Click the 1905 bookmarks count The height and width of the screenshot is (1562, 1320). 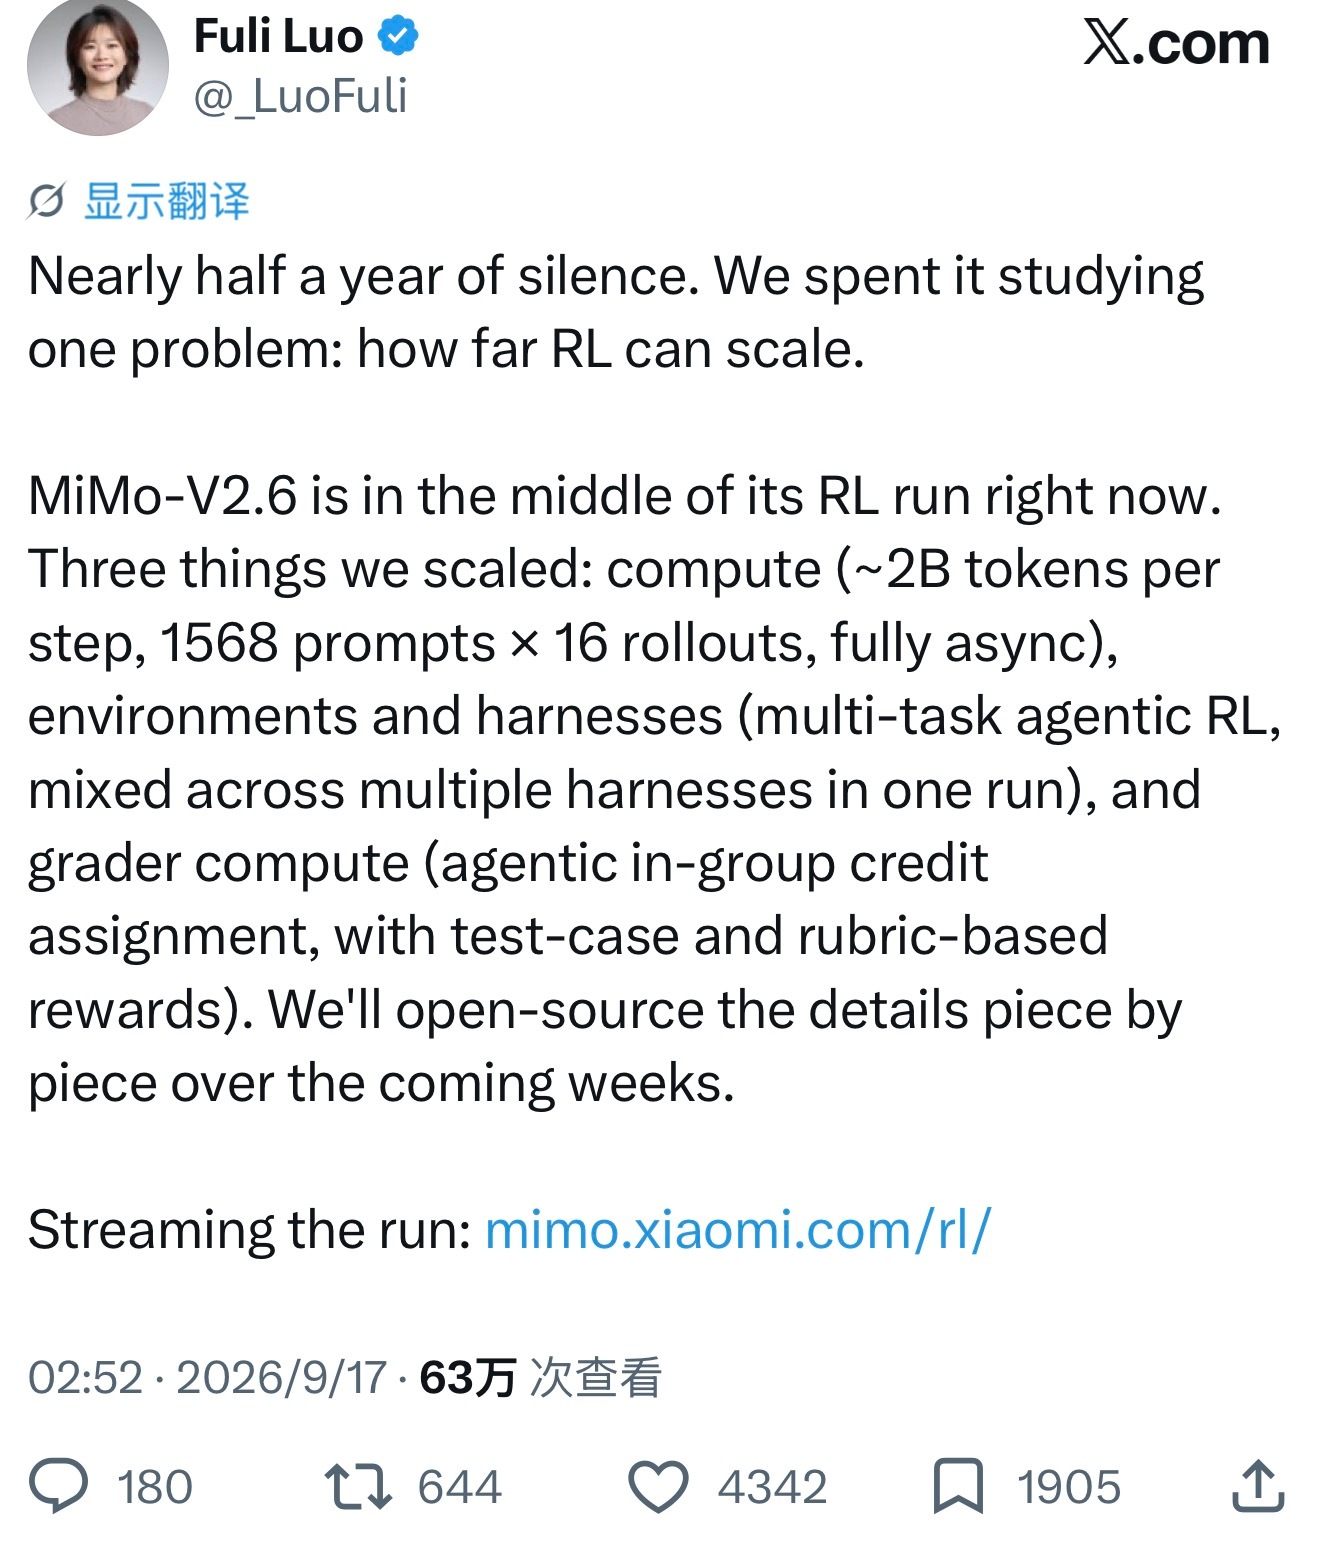pos(1069,1487)
